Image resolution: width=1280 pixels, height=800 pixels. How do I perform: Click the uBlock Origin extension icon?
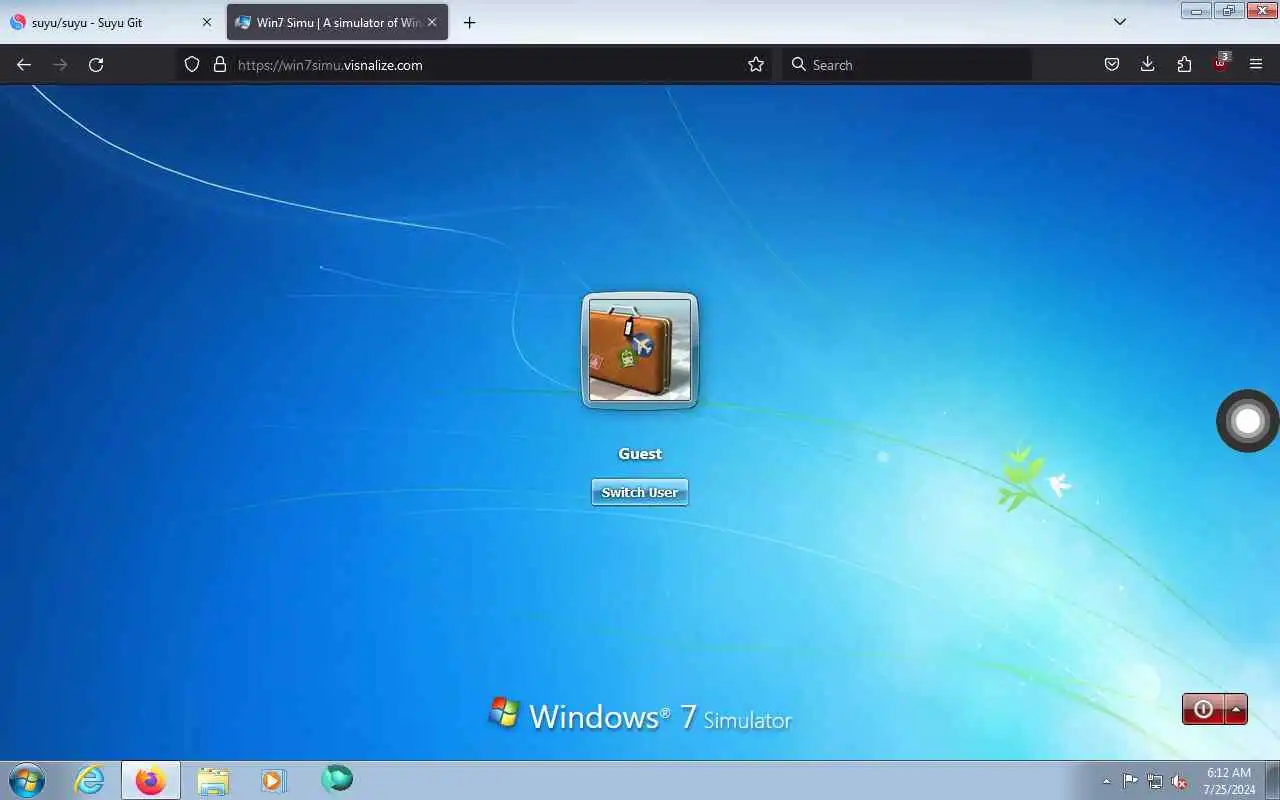pyautogui.click(x=1221, y=63)
